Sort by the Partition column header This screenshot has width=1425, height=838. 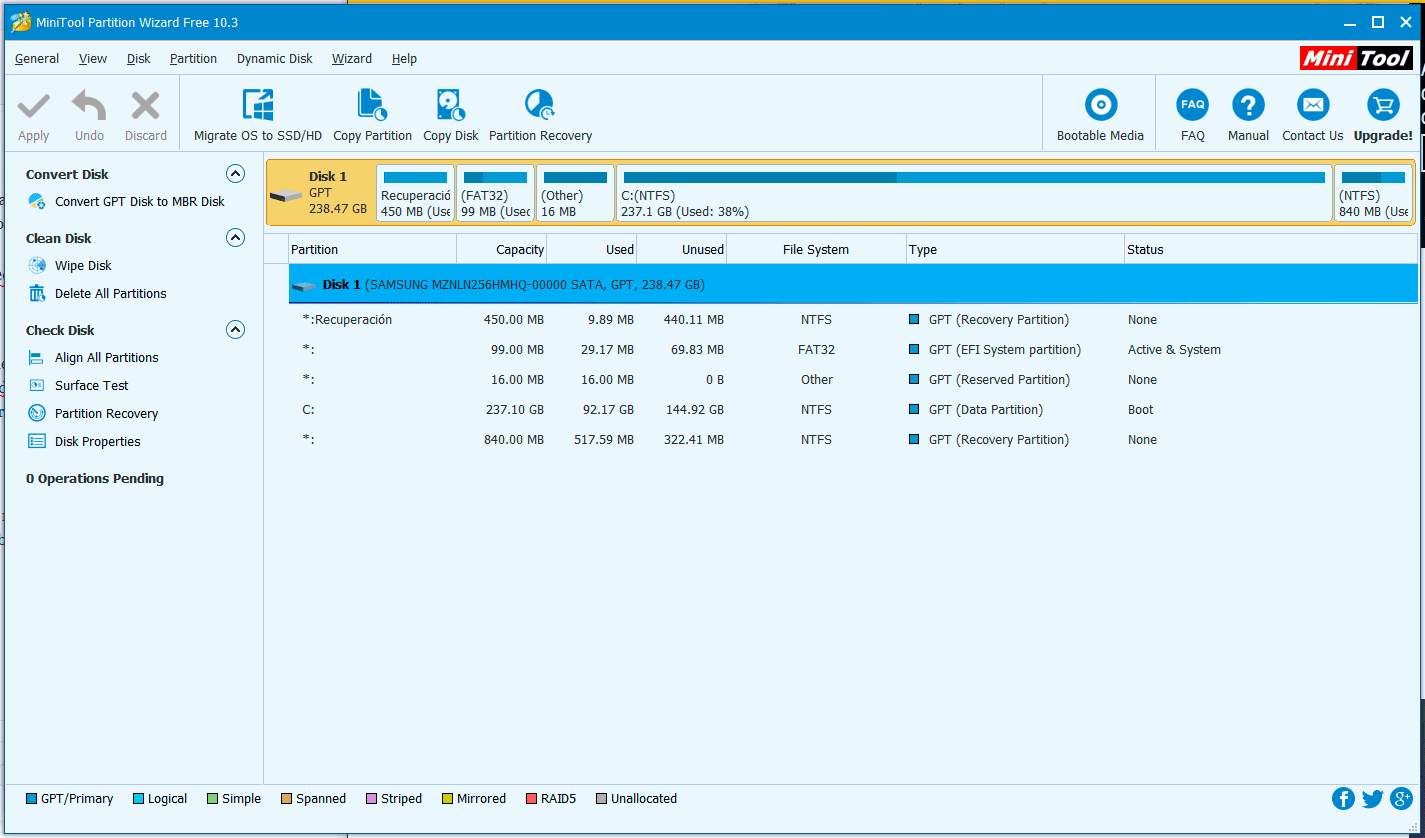pos(372,250)
